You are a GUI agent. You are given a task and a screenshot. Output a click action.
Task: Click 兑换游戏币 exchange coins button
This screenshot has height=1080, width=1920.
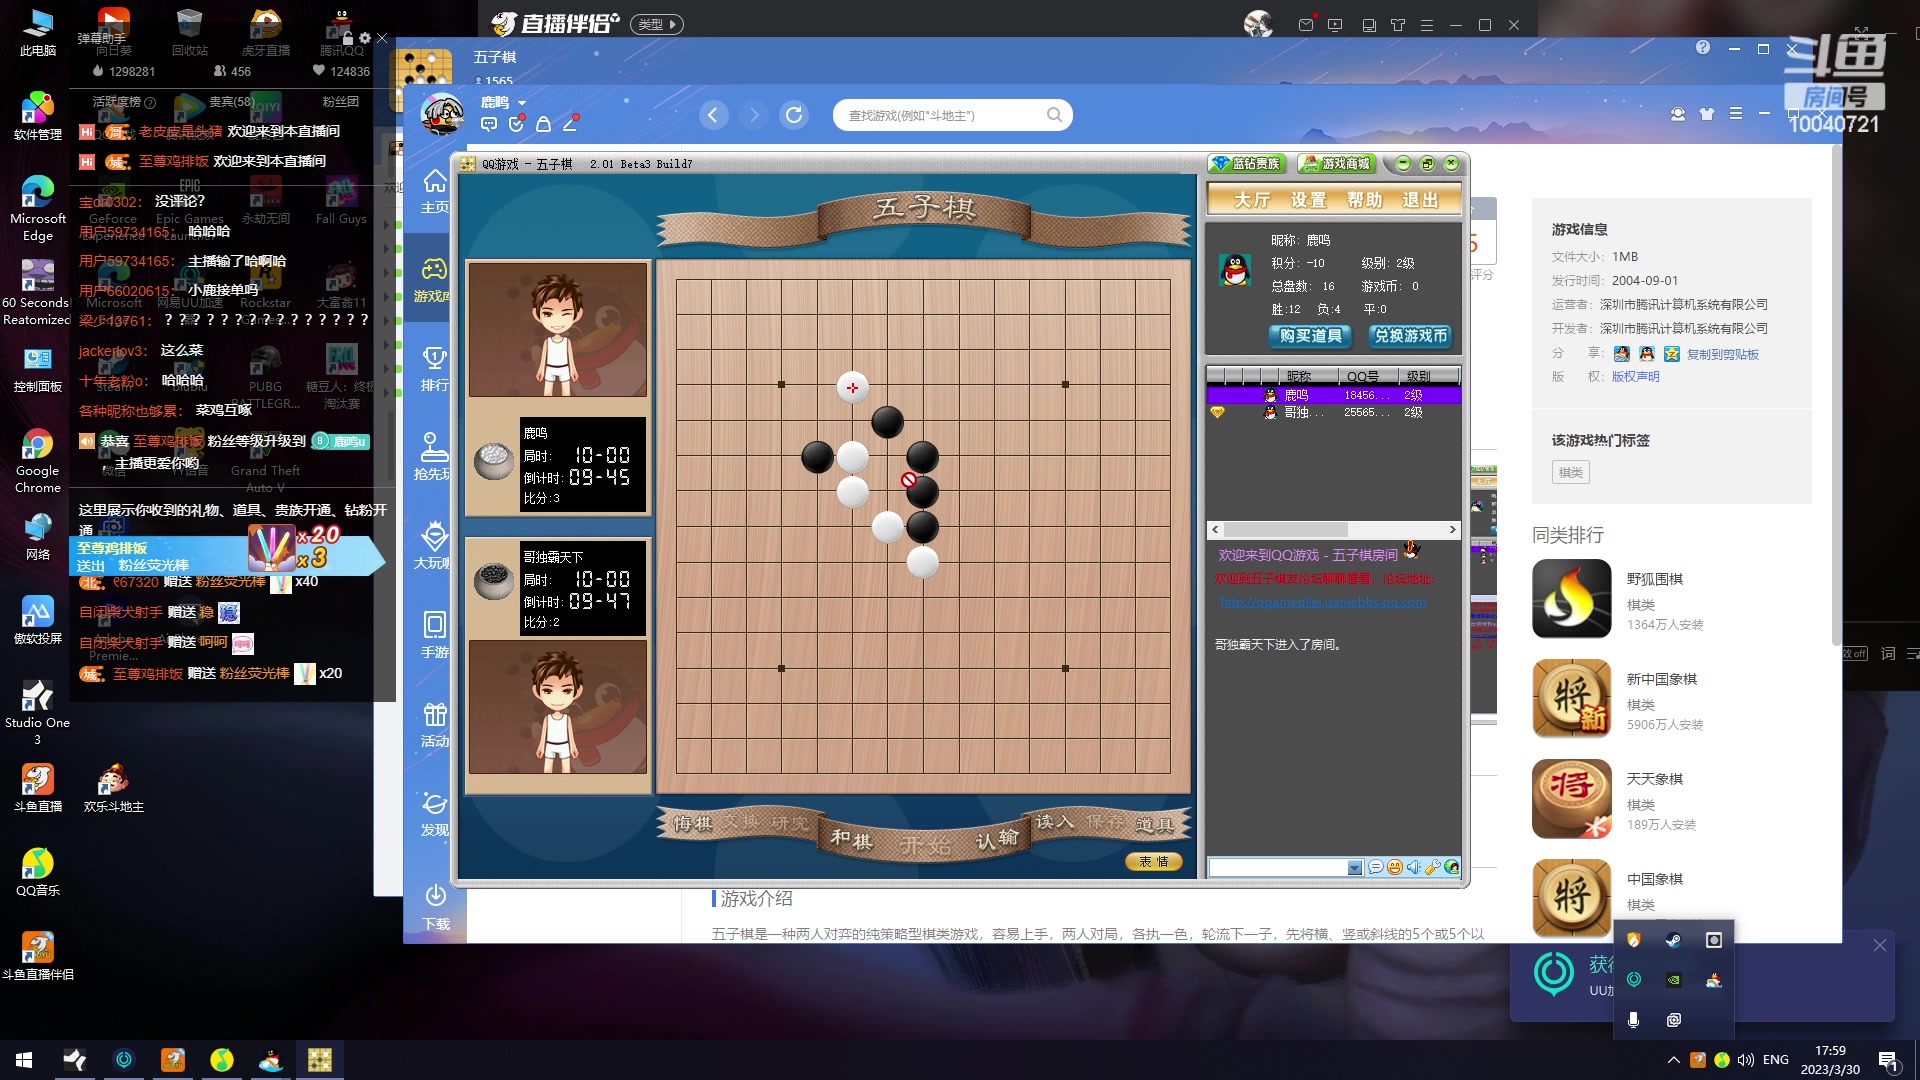1410,336
